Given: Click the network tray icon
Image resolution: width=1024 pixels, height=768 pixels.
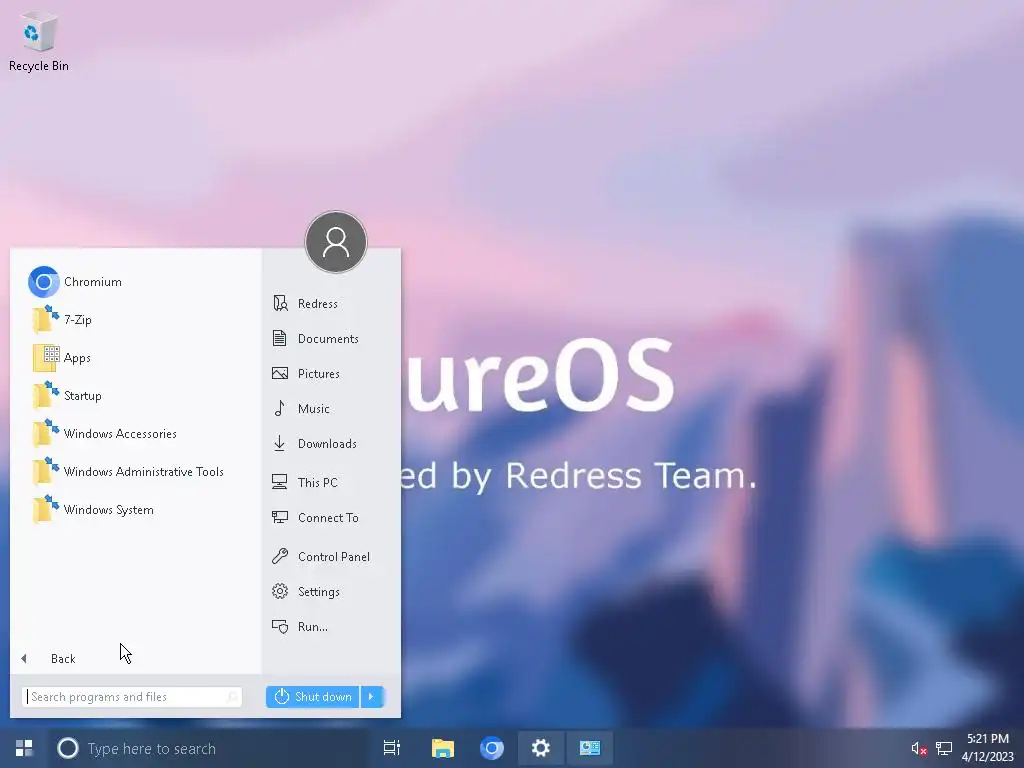Looking at the screenshot, I should (x=944, y=748).
